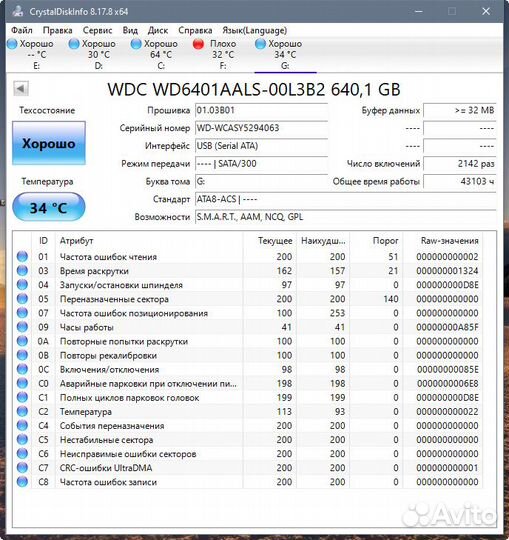The image size is (509, 540).
Task: Select disk D: at 30 °C
Action: pyautogui.click(x=98, y=54)
